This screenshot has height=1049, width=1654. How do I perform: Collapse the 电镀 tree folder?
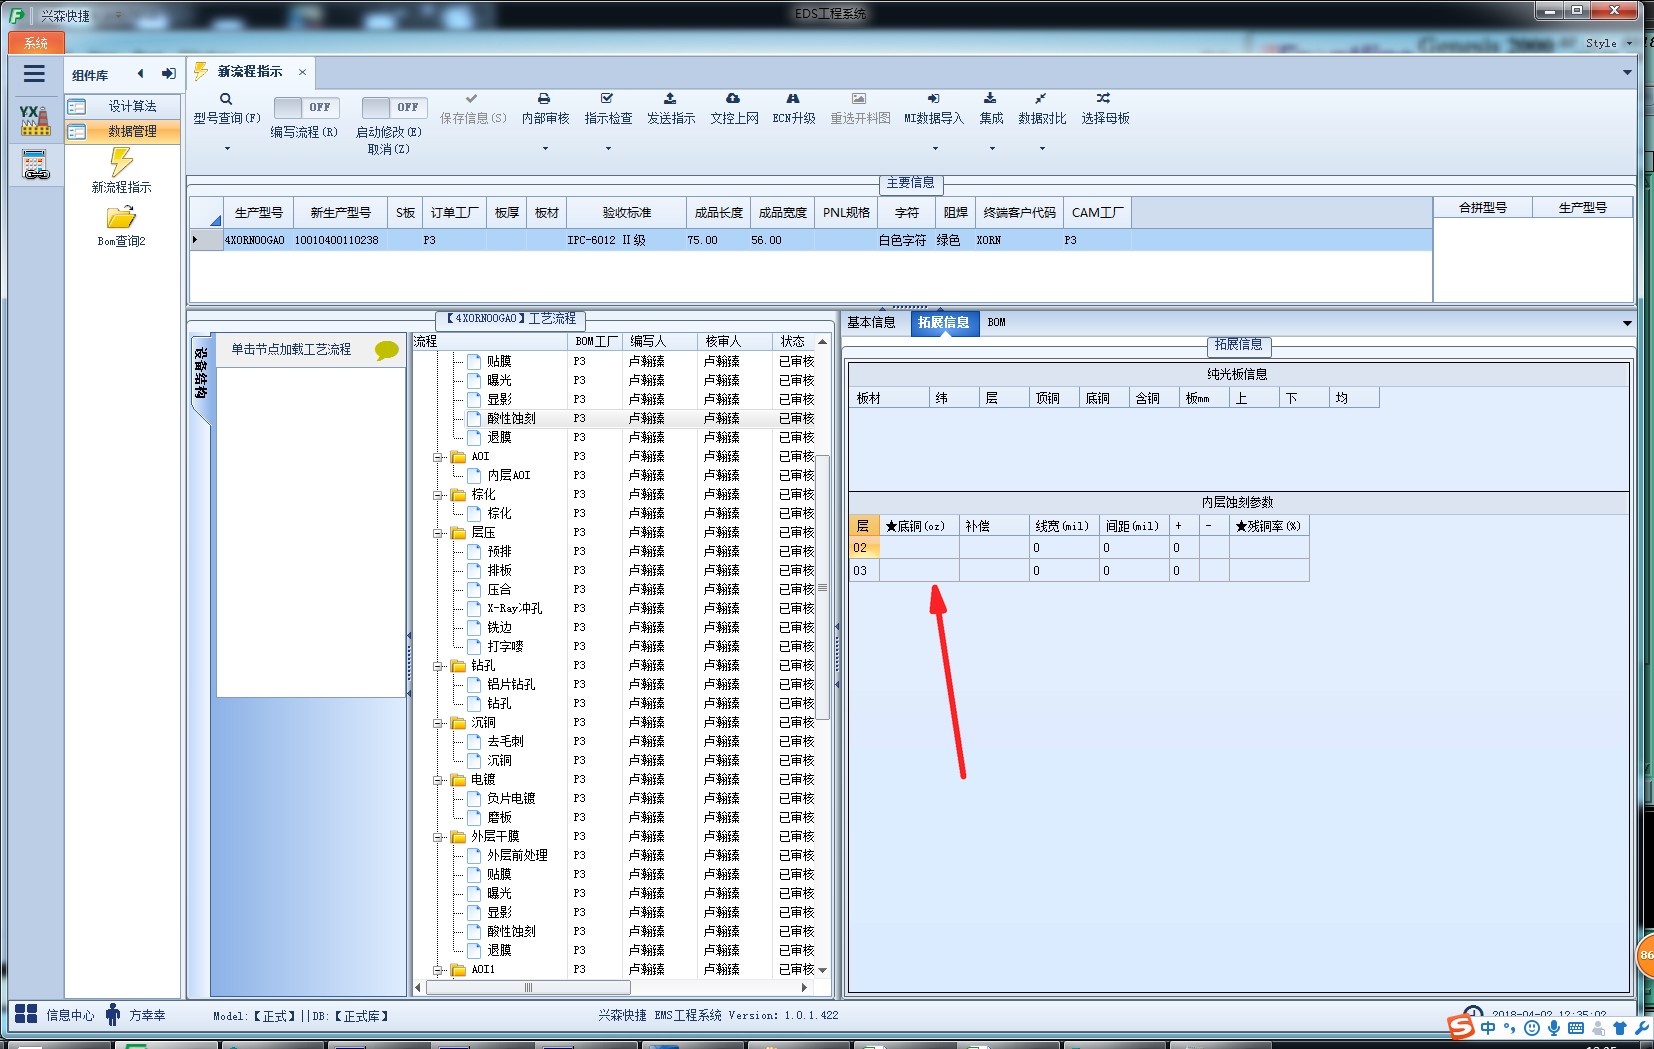438,780
